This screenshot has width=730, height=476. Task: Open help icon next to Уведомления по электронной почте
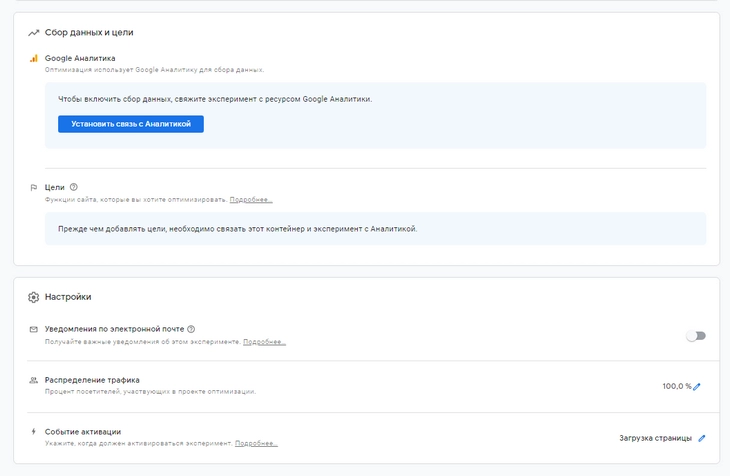(191, 329)
